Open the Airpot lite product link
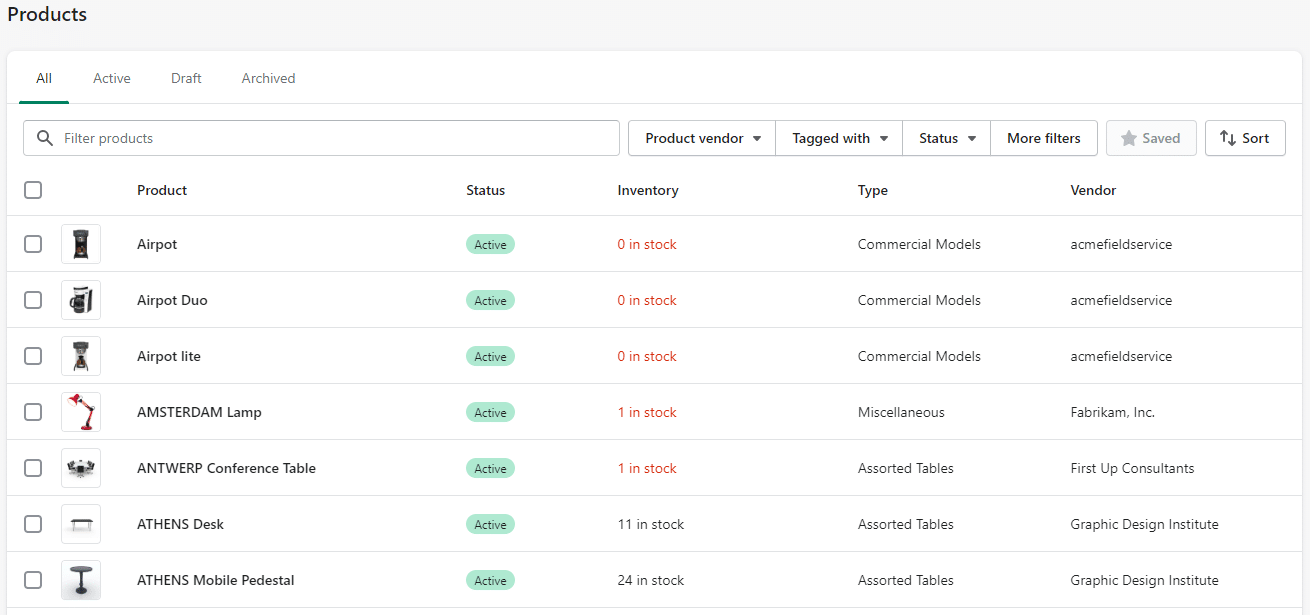 pyautogui.click(x=168, y=355)
